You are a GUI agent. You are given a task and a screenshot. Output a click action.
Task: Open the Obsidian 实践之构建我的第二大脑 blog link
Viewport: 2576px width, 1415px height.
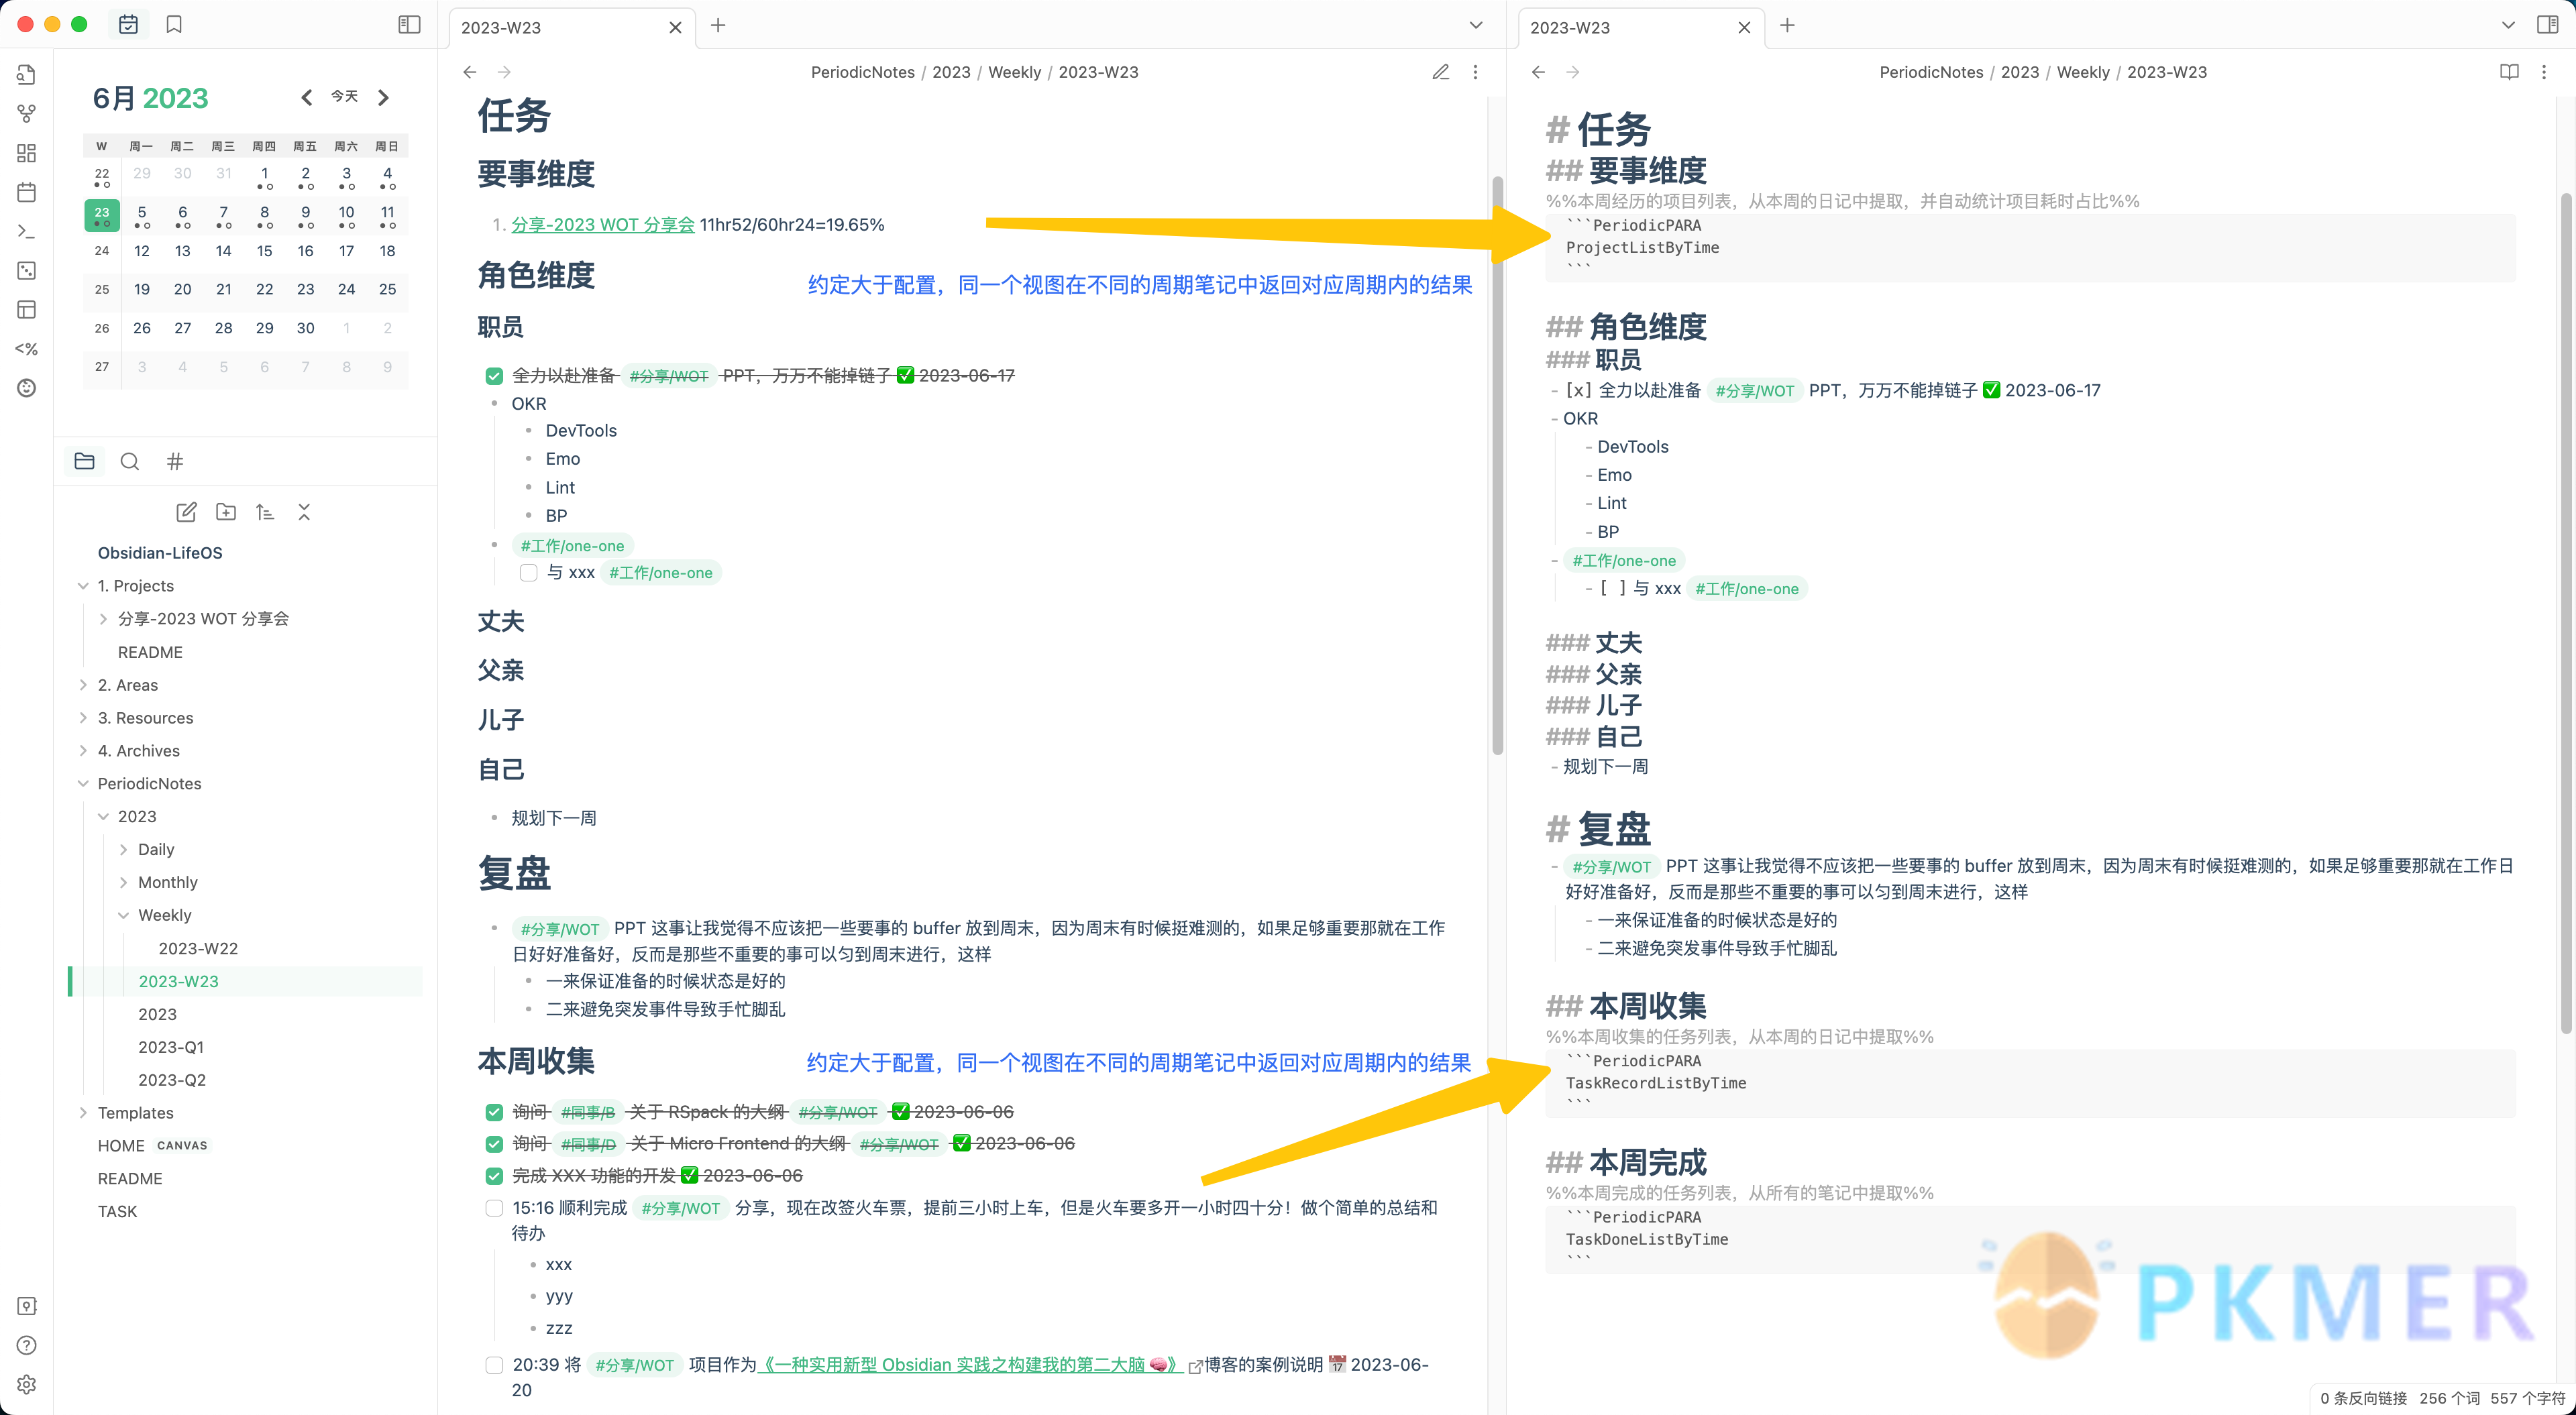click(x=970, y=1365)
